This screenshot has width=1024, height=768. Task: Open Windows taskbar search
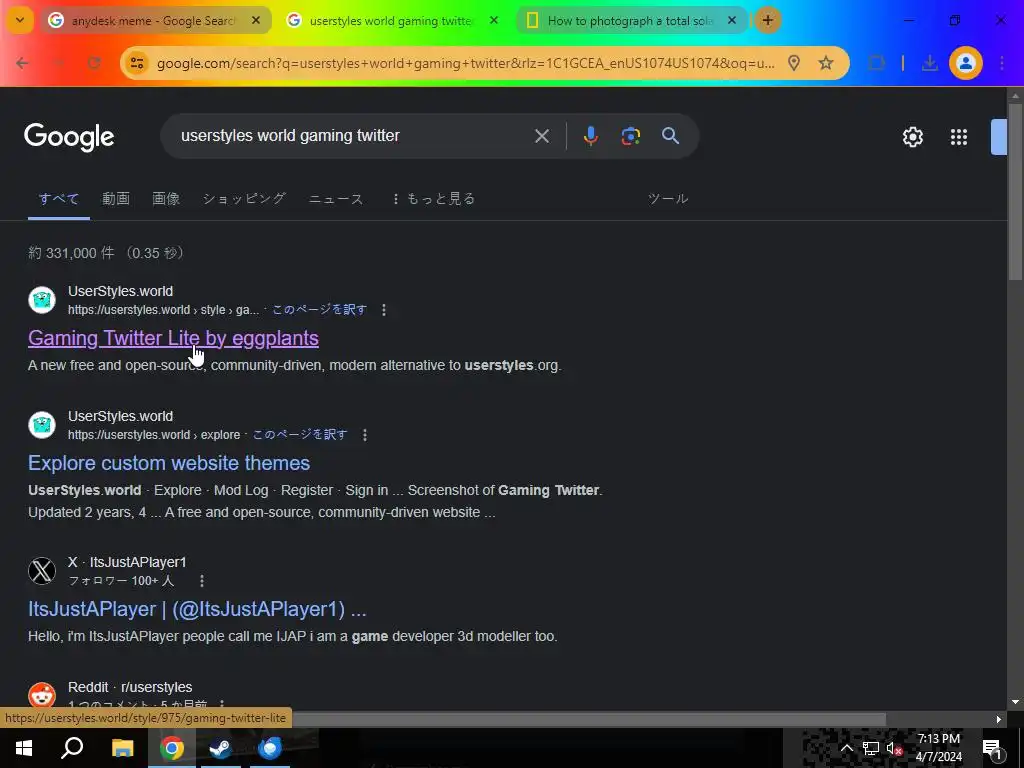tap(72, 748)
